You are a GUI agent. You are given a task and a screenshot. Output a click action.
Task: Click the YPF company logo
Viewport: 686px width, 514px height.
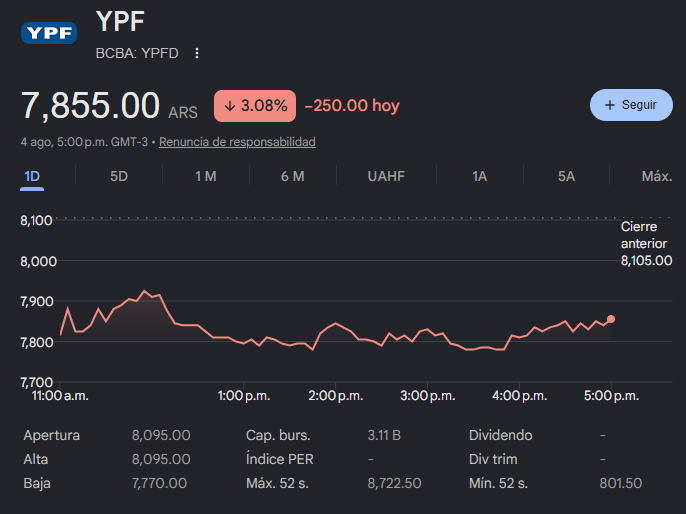coord(49,33)
